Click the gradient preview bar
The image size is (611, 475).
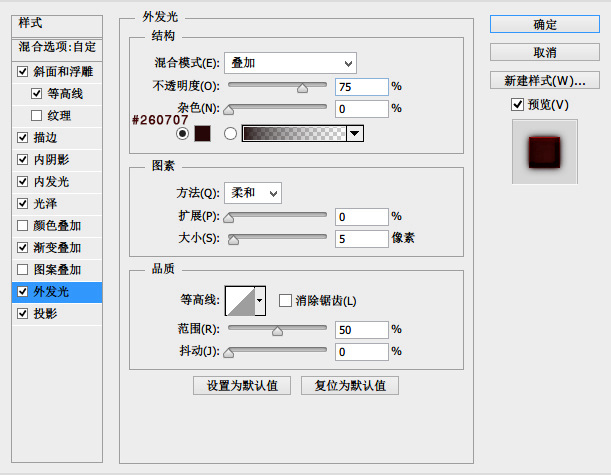(x=294, y=134)
